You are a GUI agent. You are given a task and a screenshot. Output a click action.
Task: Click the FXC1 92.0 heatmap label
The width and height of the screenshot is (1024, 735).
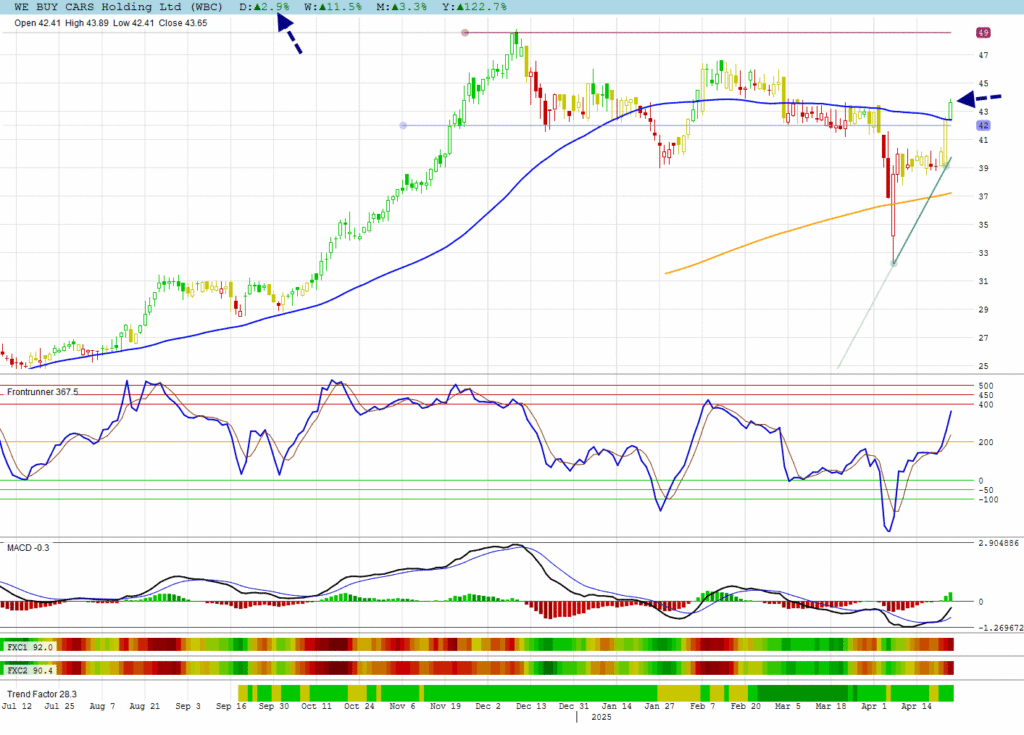point(29,647)
